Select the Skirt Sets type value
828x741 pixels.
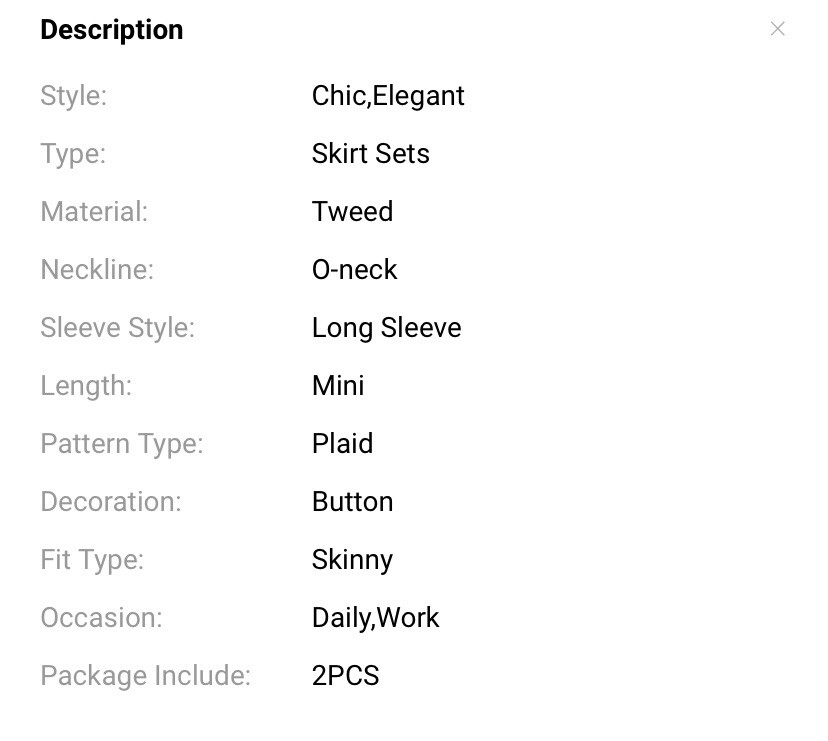tap(371, 154)
